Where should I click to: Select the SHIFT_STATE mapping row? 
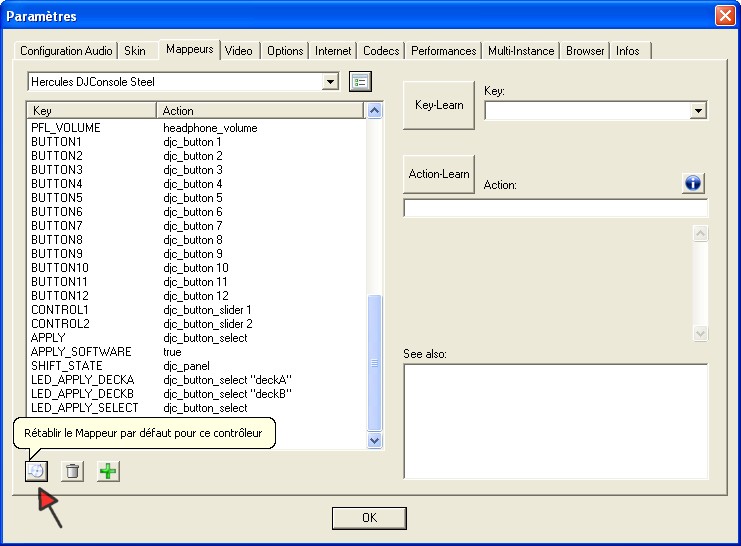64,366
